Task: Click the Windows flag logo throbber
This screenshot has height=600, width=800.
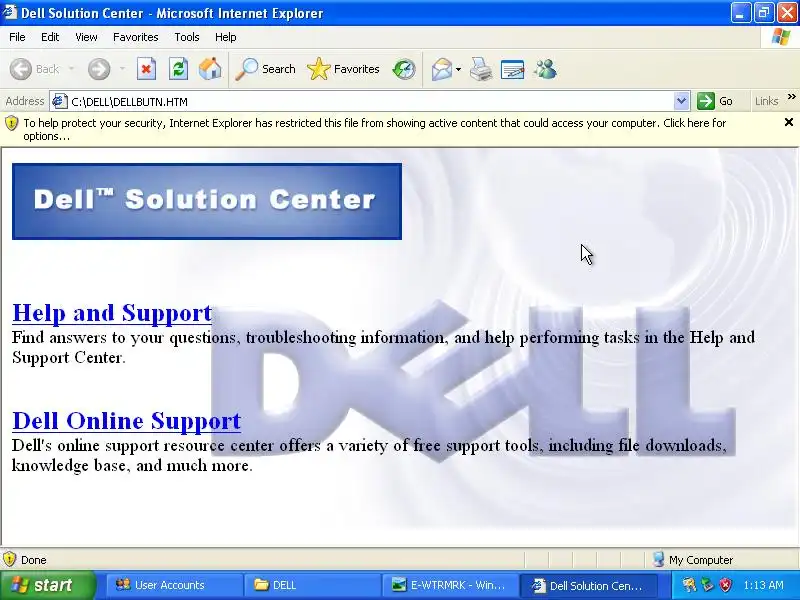Action: point(780,37)
